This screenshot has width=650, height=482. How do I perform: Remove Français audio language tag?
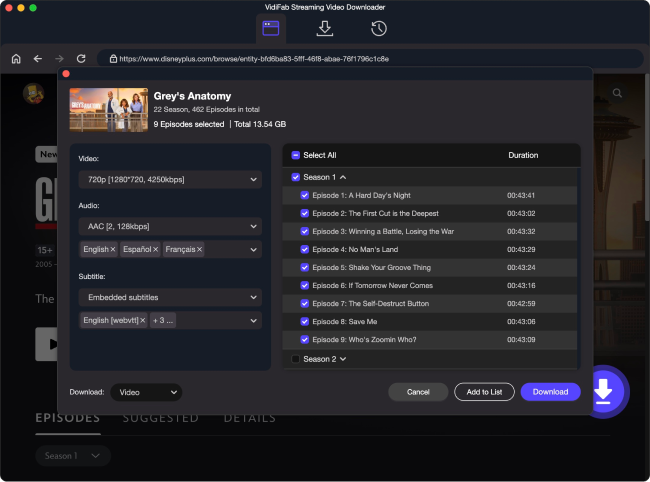(x=199, y=249)
